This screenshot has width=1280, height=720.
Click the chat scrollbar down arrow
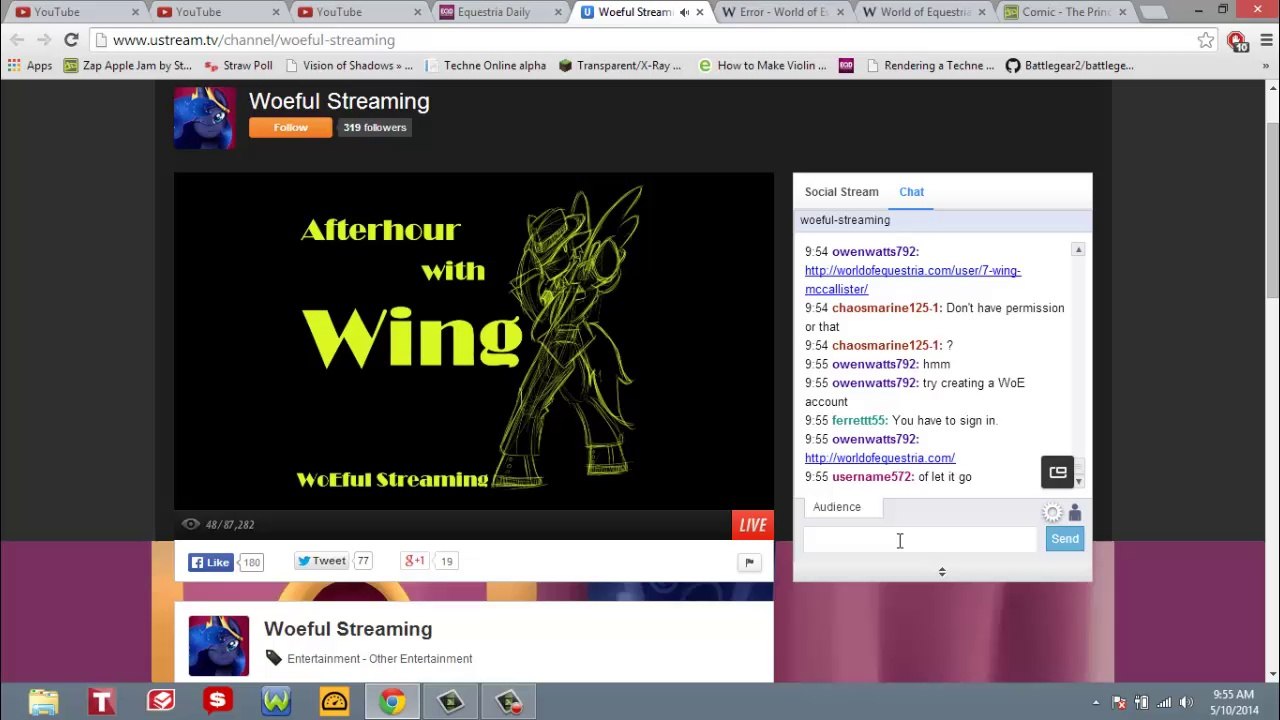1078,482
